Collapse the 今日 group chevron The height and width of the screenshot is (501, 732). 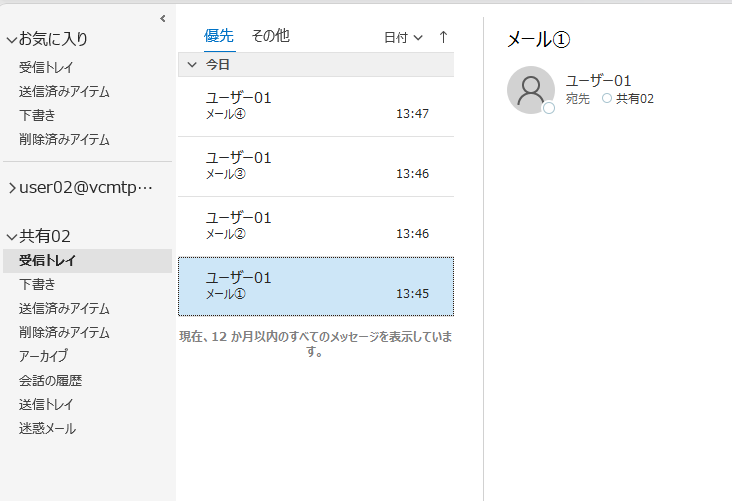[192, 65]
